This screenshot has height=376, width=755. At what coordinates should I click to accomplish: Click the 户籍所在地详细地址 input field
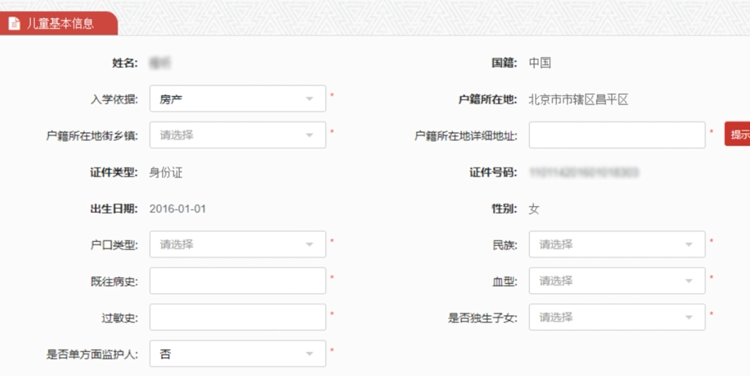(x=617, y=135)
